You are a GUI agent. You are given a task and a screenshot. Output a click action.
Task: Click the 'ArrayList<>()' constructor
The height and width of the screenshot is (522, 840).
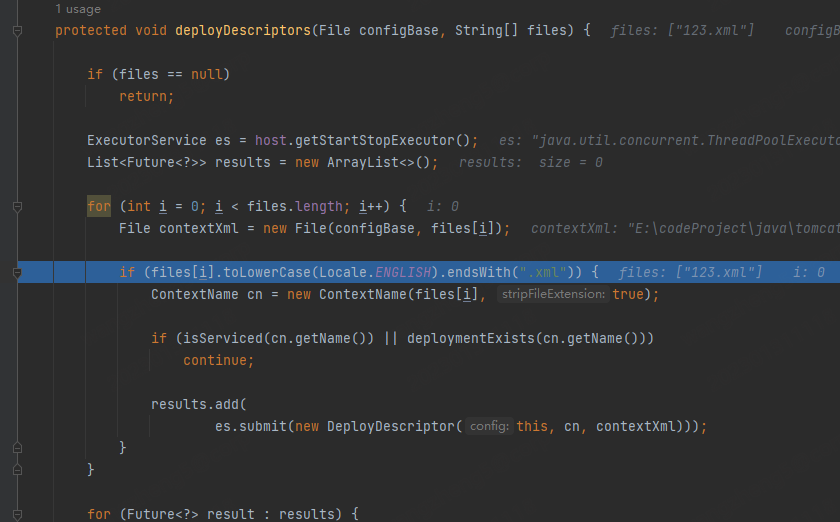coord(379,162)
